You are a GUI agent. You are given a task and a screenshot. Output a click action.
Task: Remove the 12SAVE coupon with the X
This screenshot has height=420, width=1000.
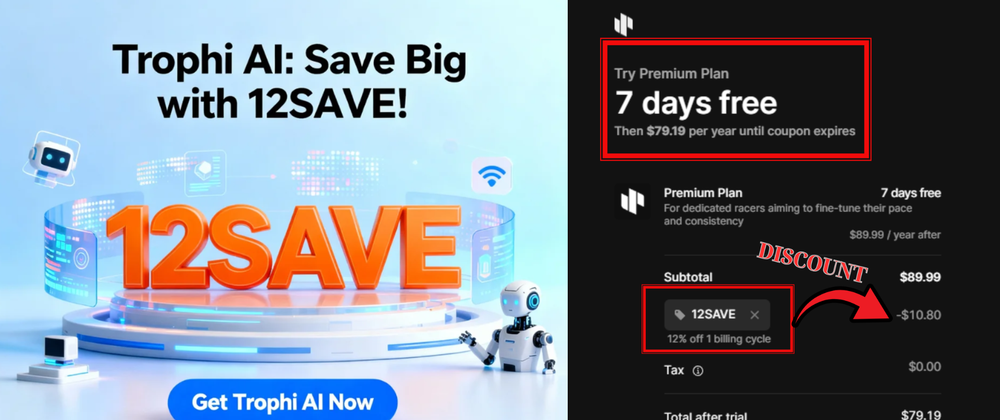tap(754, 315)
